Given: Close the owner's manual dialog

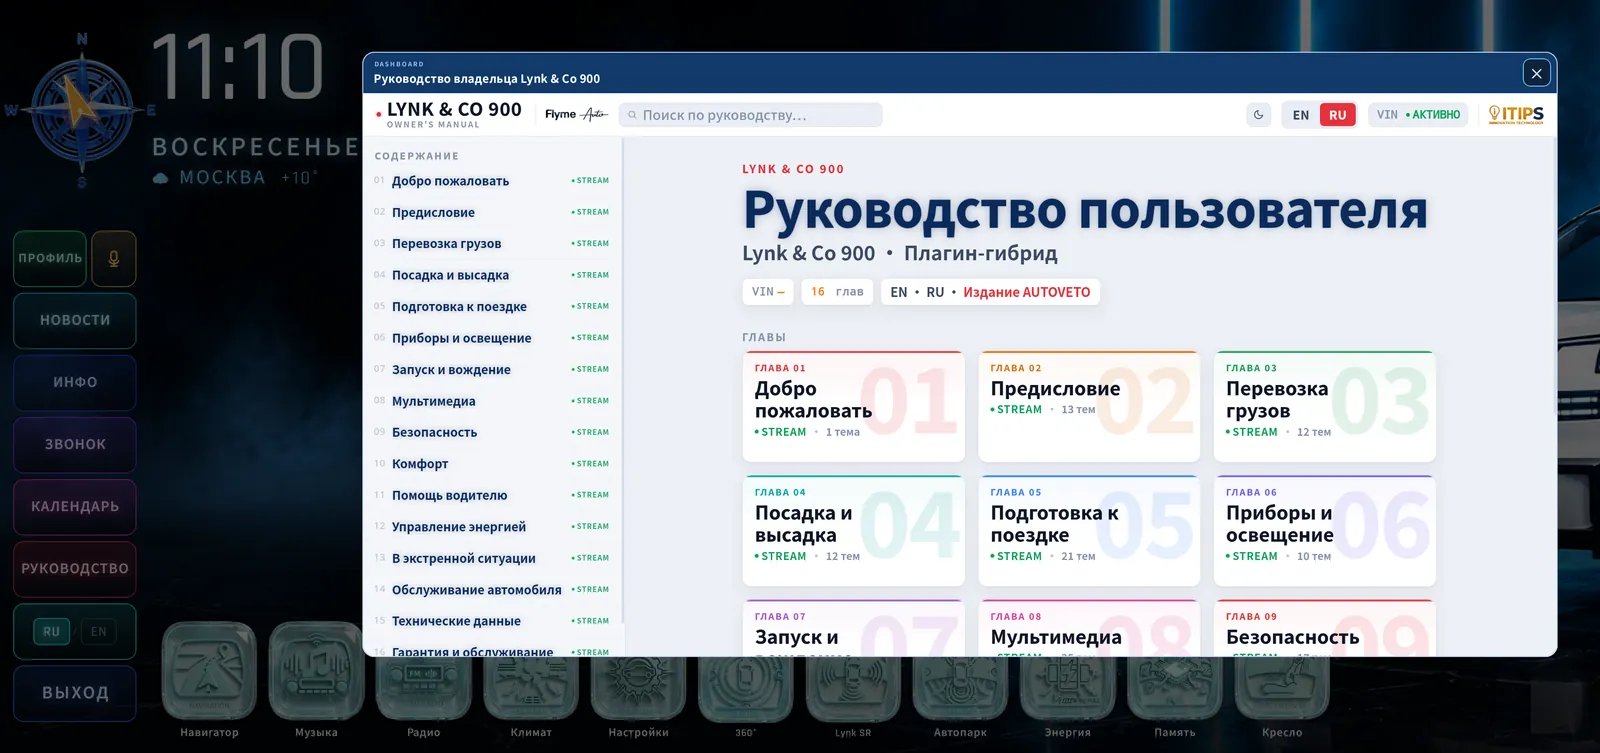Looking at the screenshot, I should [1537, 73].
